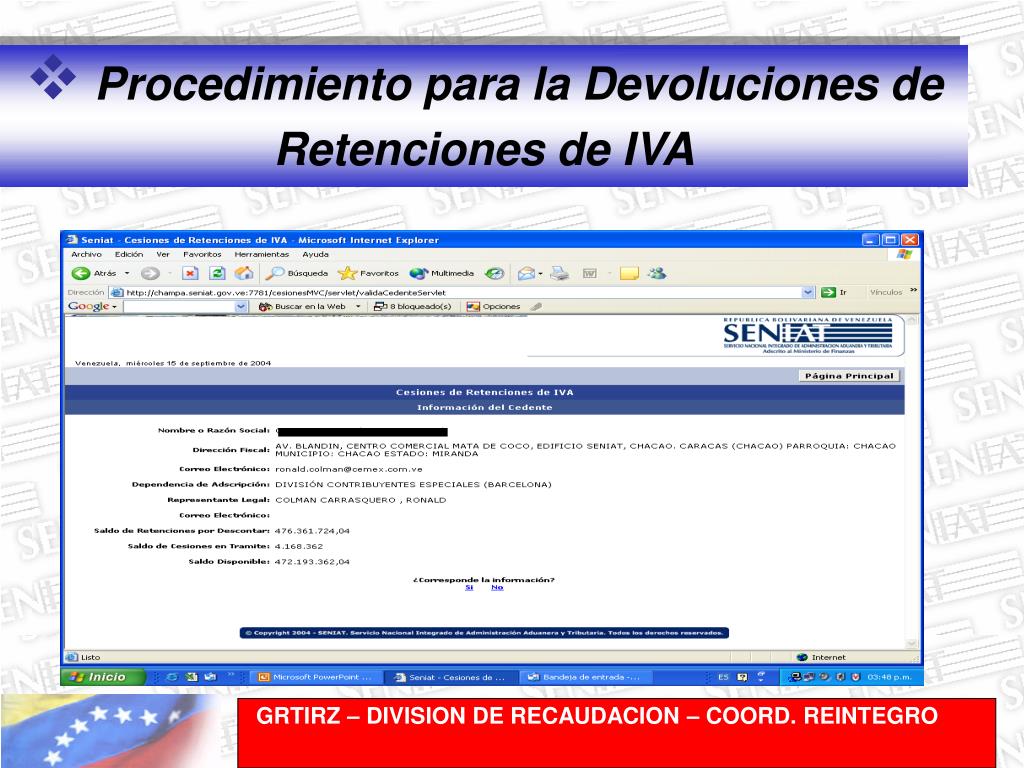Viewport: 1024px width, 768px height.
Task: Click in the URL address field
Action: [457, 292]
